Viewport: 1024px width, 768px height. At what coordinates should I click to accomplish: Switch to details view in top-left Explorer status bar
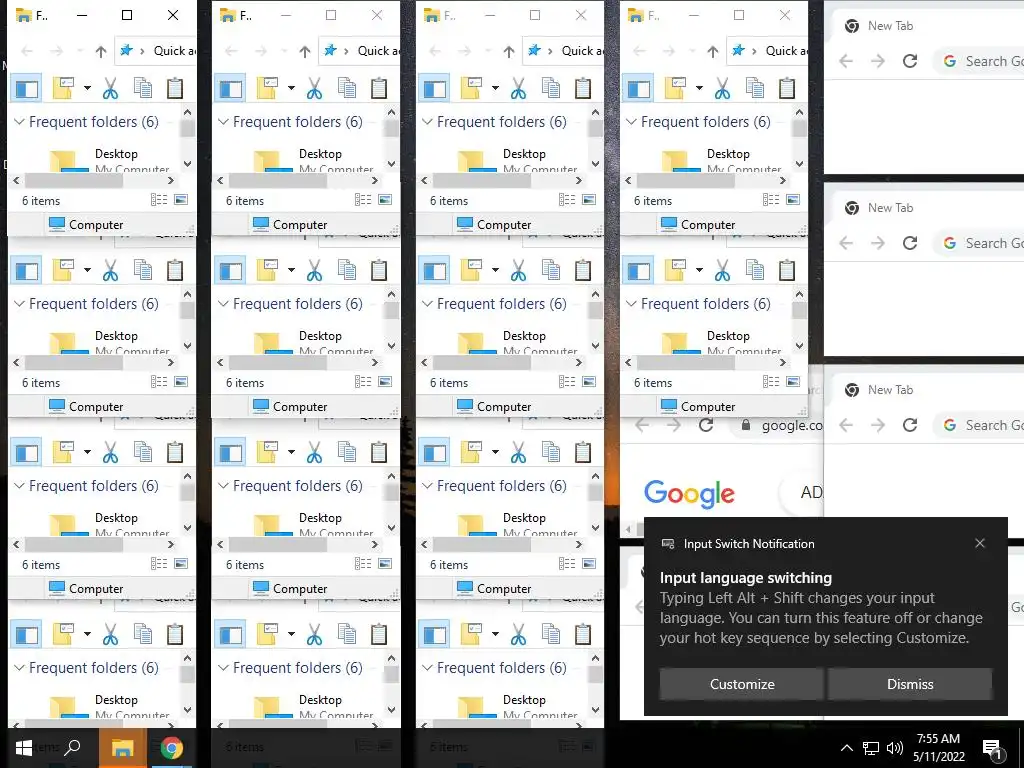point(159,200)
